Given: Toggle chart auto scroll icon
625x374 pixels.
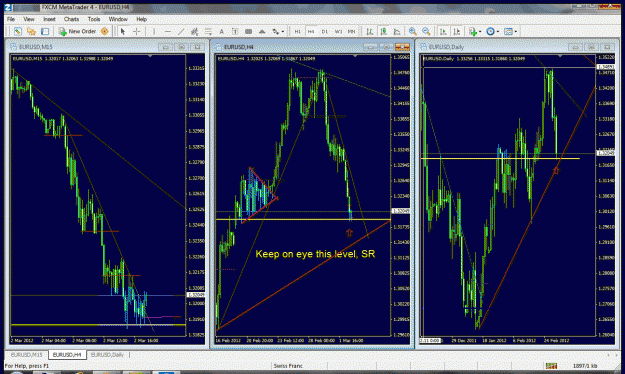Looking at the screenshot, I should tap(443, 31).
